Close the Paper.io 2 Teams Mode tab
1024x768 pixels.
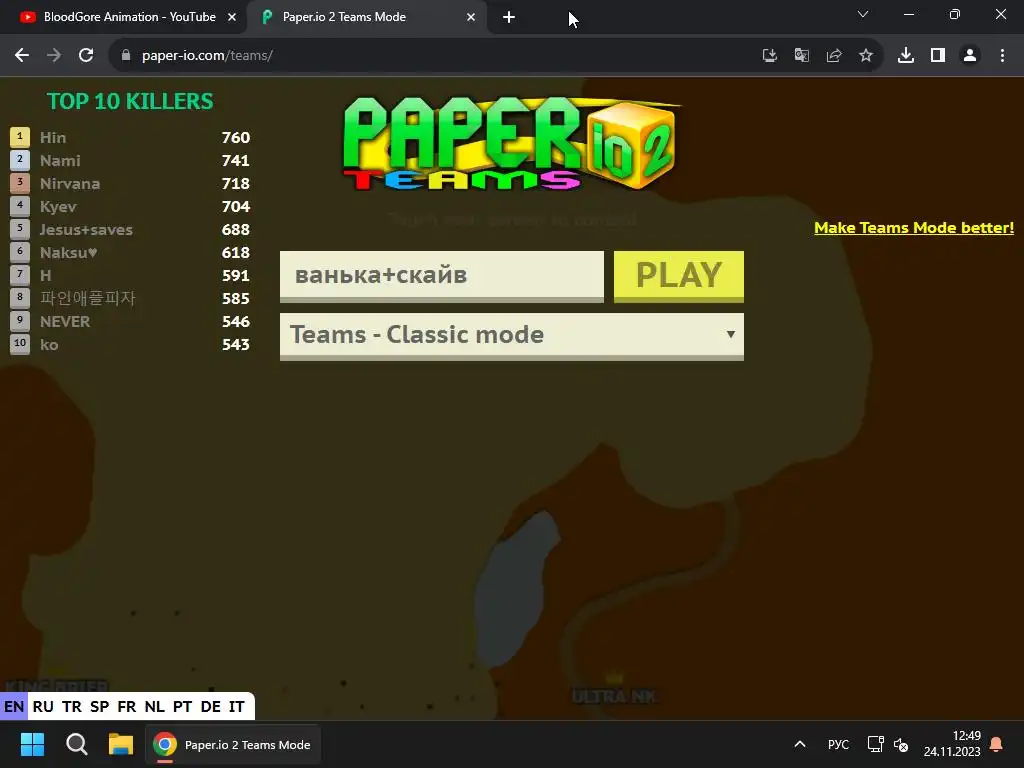click(x=471, y=18)
